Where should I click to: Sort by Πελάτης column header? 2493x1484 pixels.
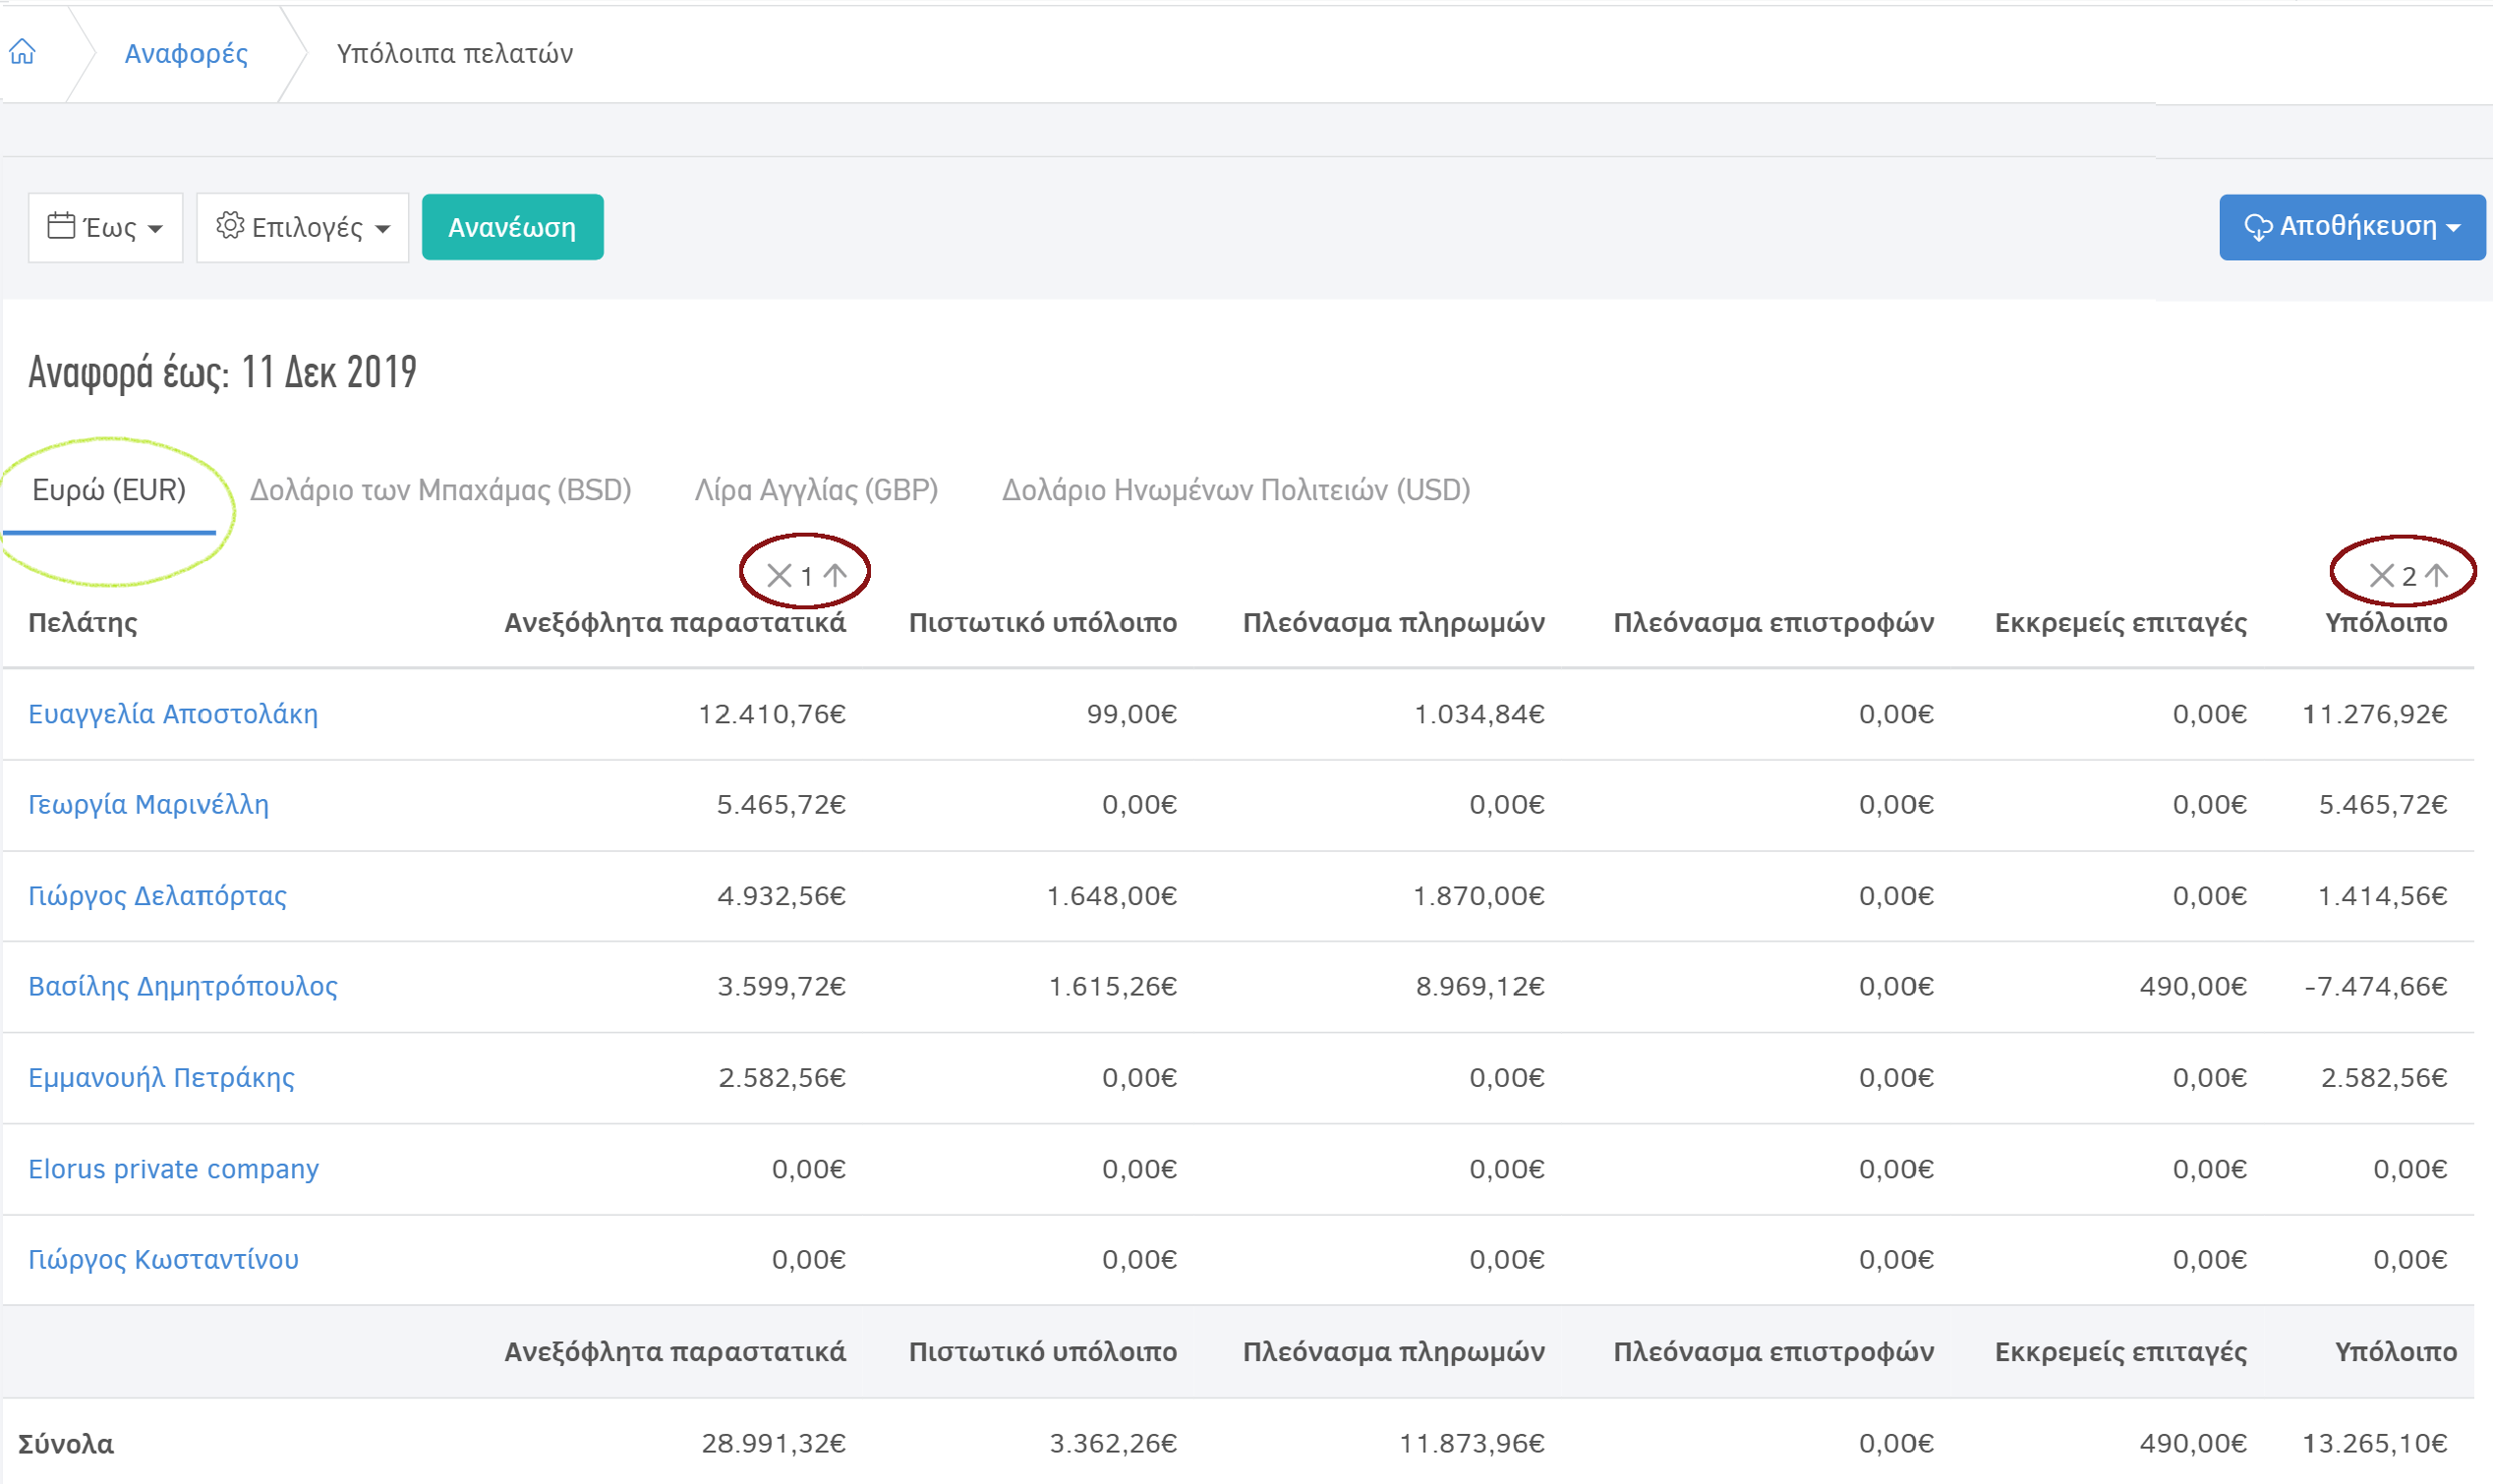tap(83, 623)
